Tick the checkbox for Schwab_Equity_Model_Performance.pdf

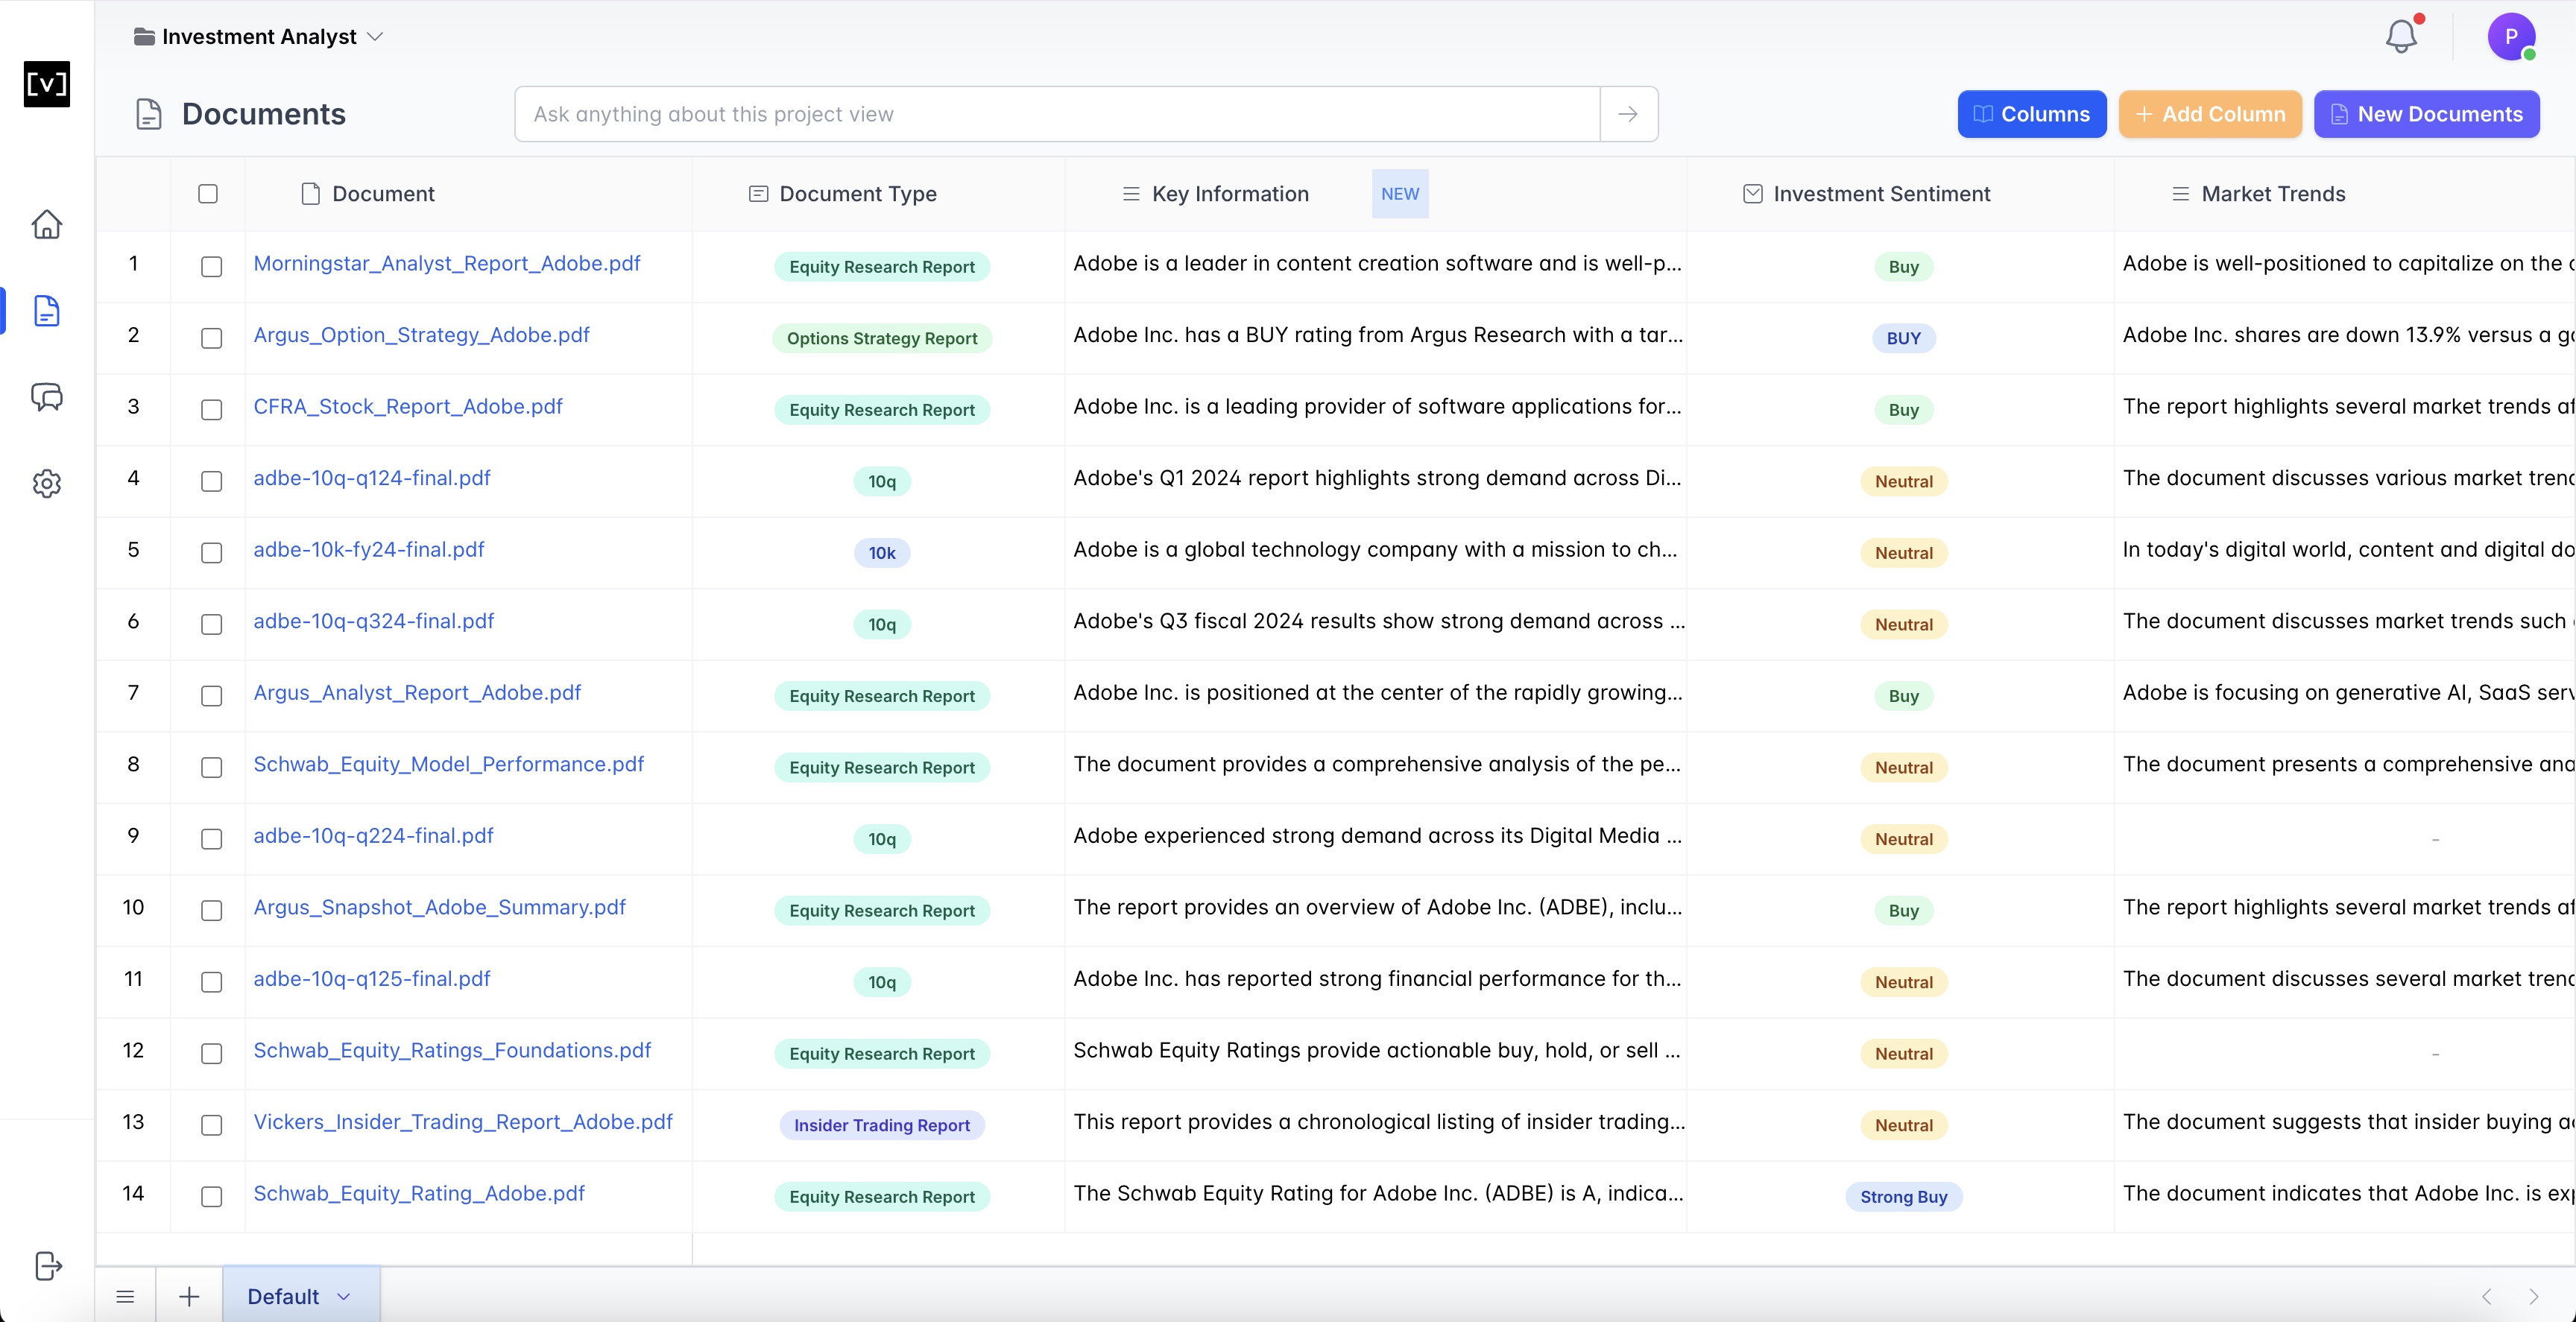[x=211, y=767]
